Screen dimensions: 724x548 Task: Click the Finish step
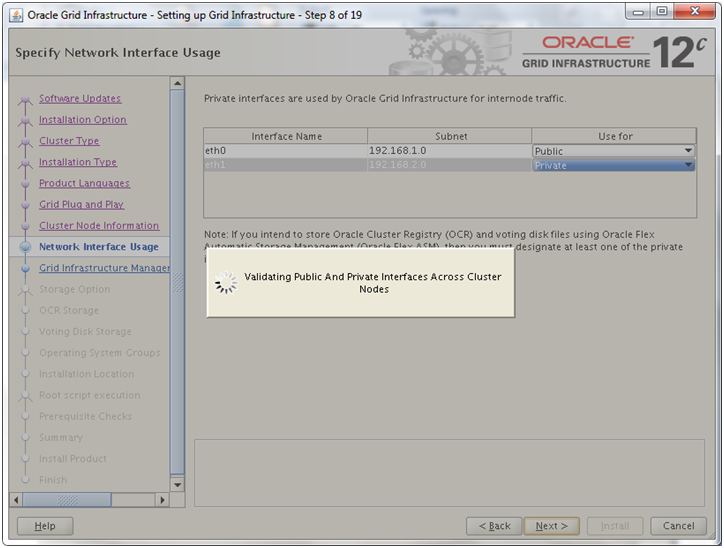point(53,481)
